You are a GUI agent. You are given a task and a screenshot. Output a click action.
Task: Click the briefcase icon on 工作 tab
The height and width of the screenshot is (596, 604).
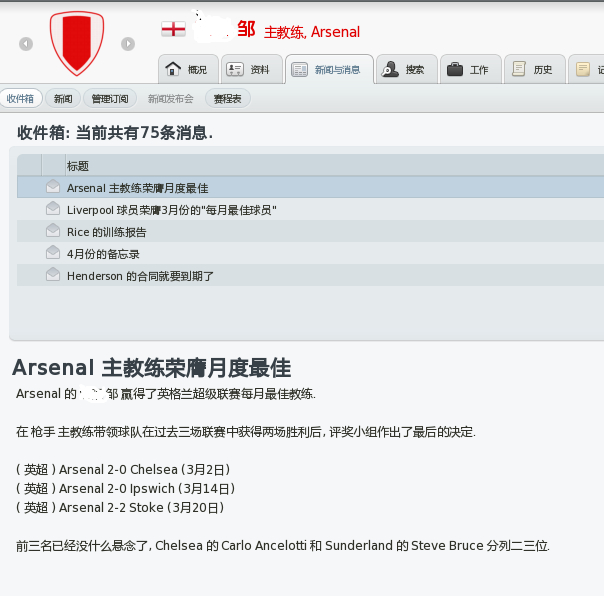tap(455, 69)
